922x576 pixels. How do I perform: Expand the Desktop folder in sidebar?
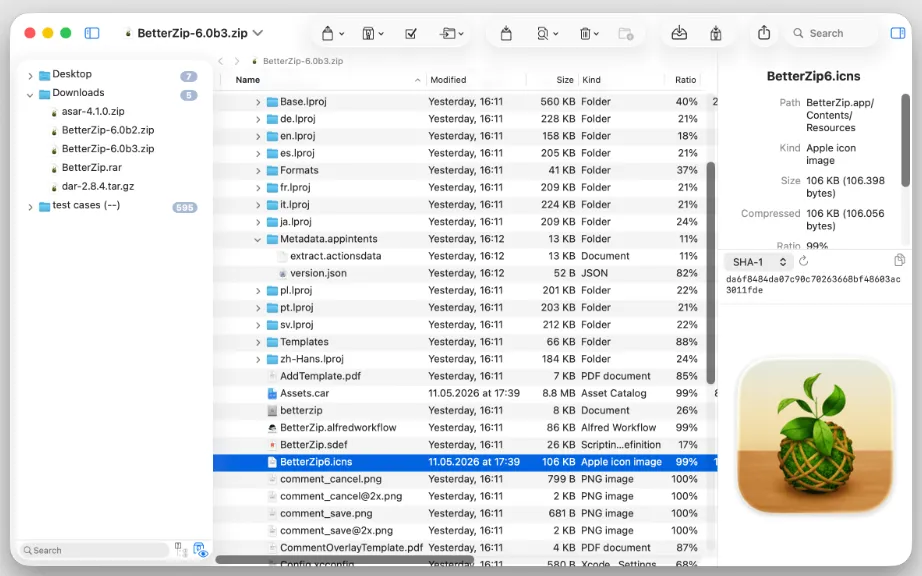pos(30,76)
